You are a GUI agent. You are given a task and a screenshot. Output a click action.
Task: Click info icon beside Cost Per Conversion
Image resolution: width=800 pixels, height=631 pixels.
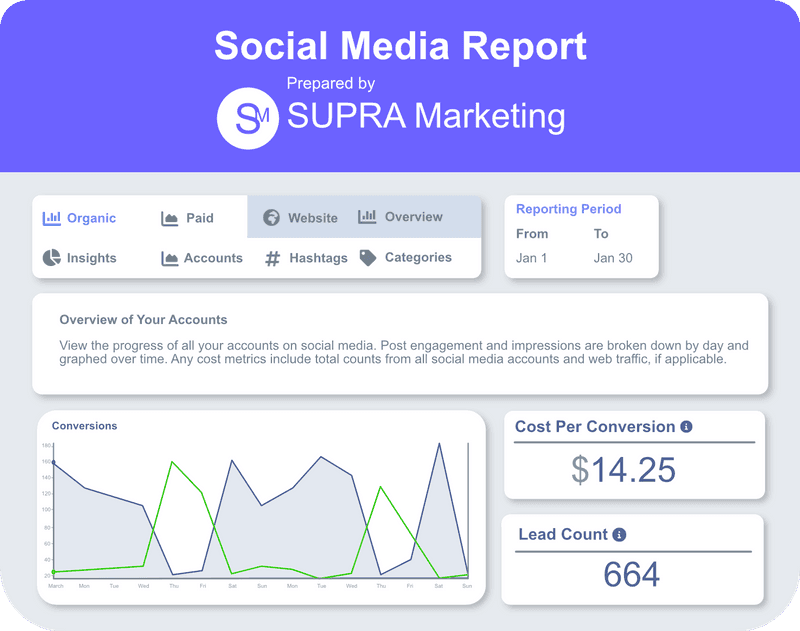(686, 427)
